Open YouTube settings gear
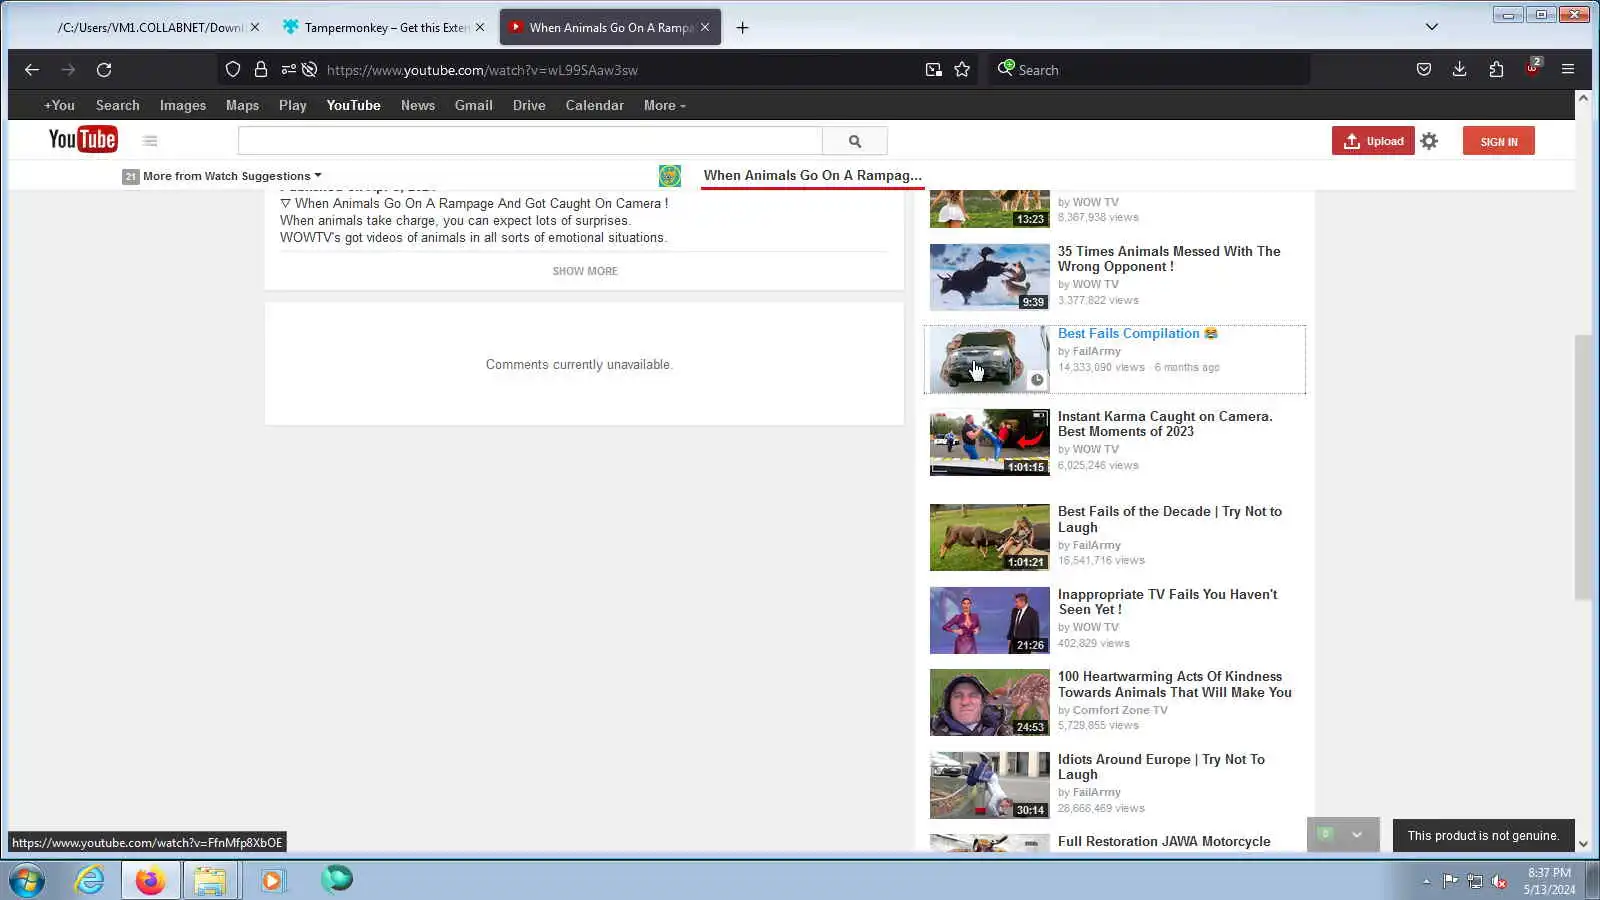Viewport: 1600px width, 900px height. tap(1430, 141)
